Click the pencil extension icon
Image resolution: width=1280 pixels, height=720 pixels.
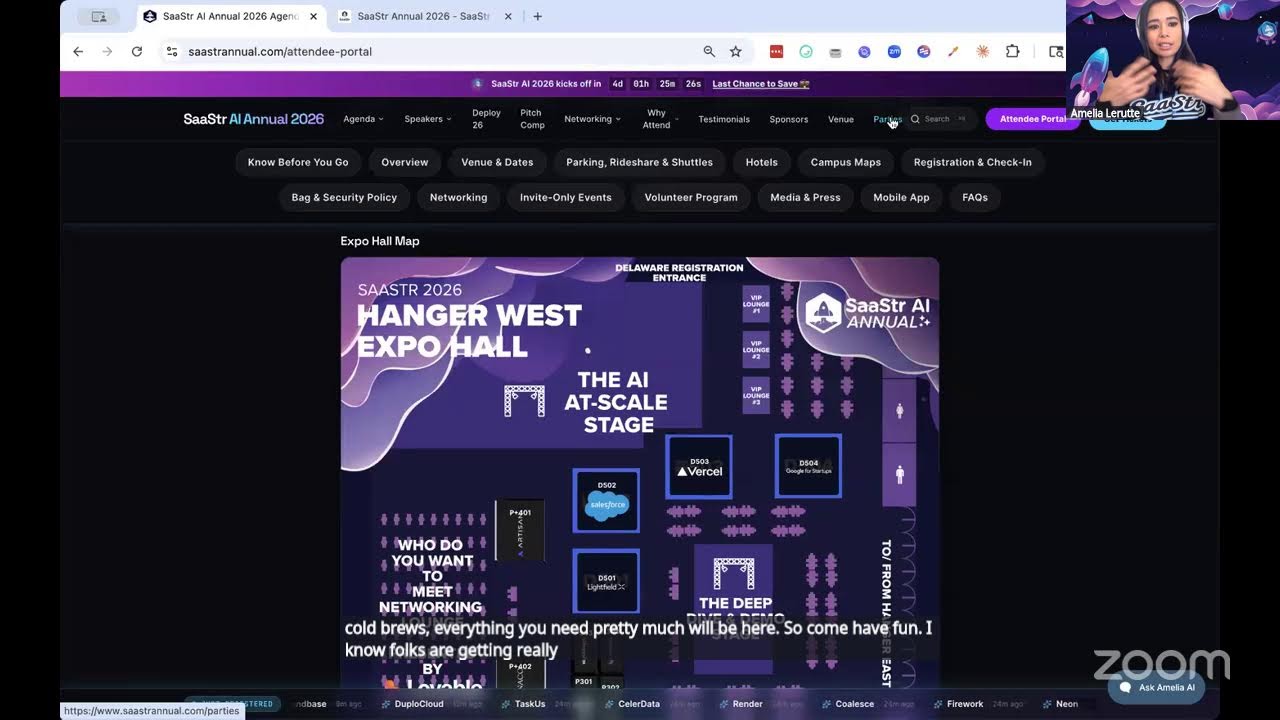(x=953, y=51)
